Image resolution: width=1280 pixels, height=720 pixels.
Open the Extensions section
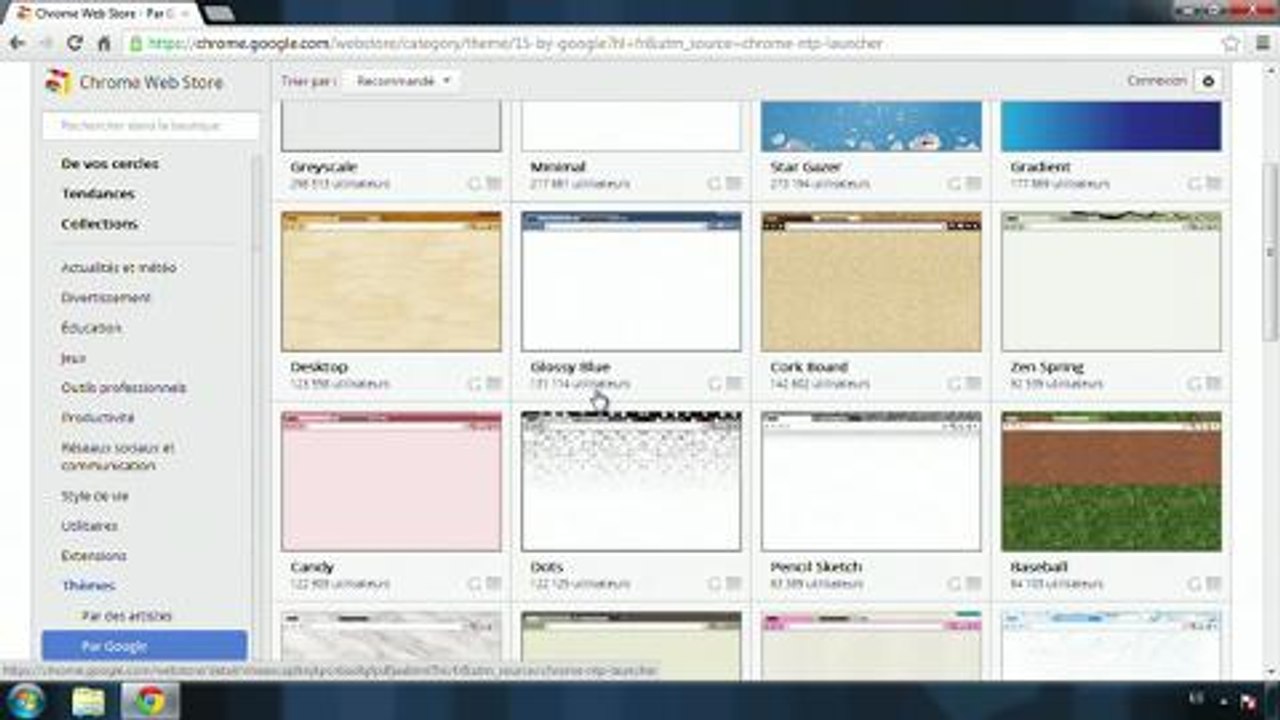(x=94, y=556)
